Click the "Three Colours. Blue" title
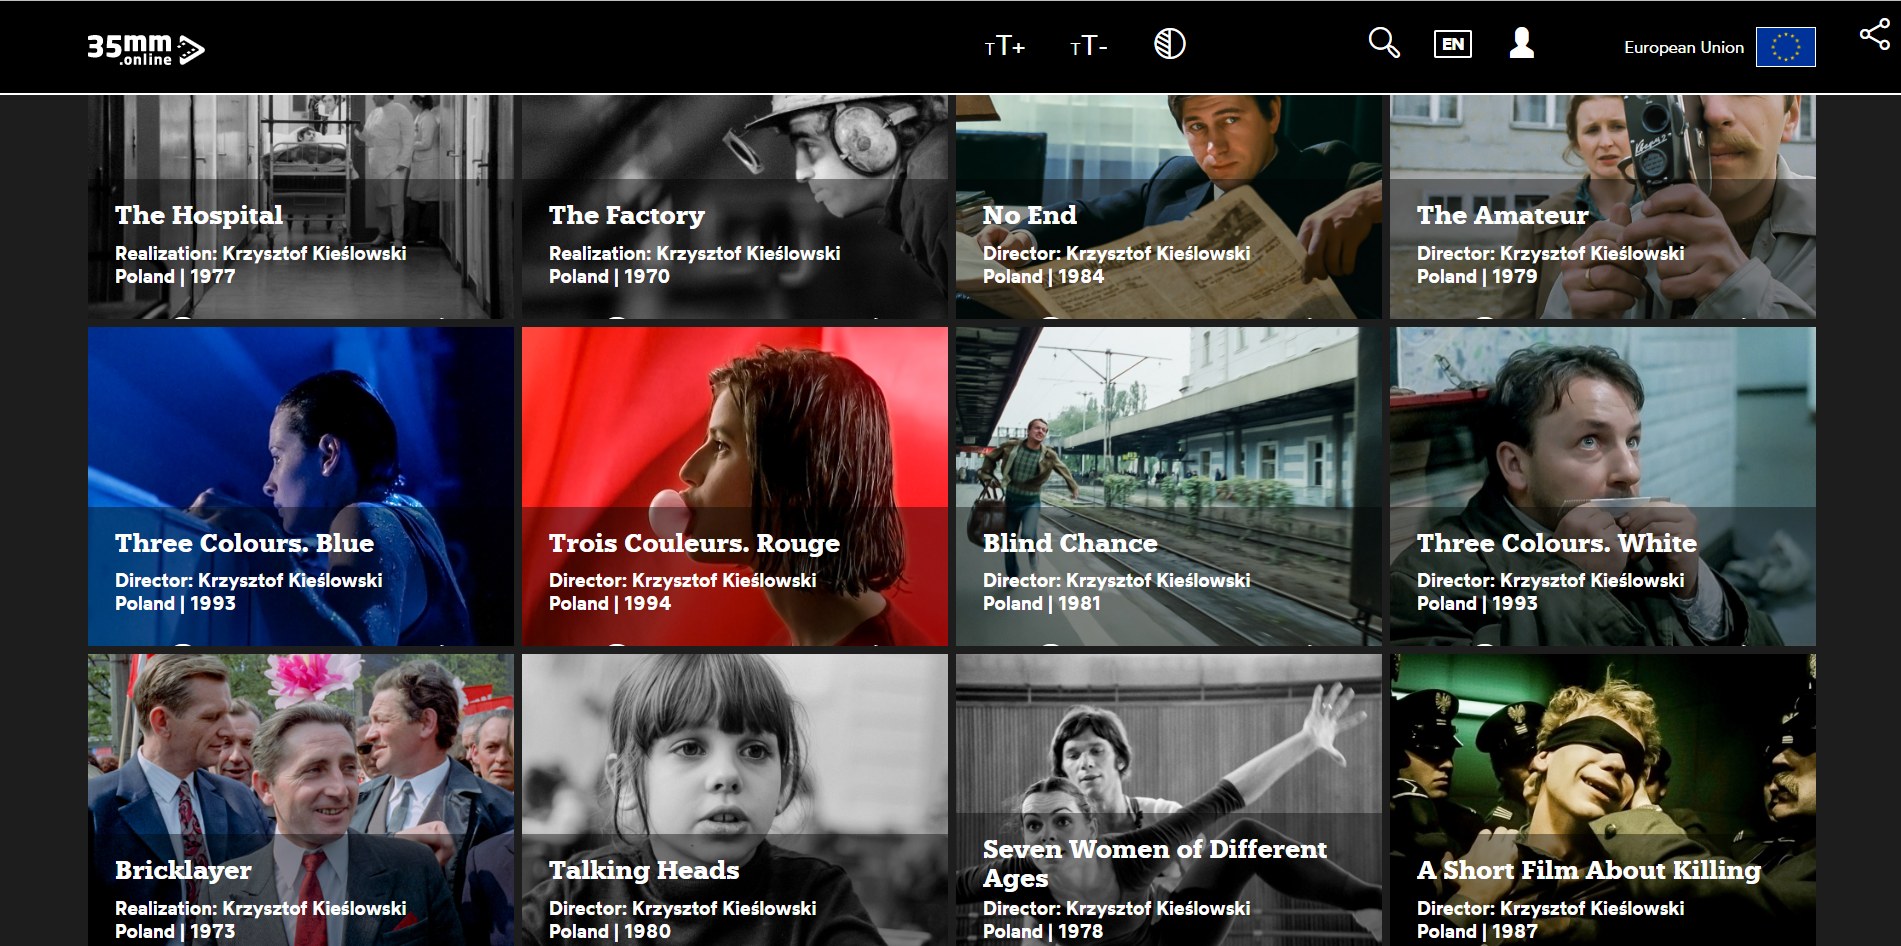Image resolution: width=1901 pixels, height=946 pixels. (244, 543)
